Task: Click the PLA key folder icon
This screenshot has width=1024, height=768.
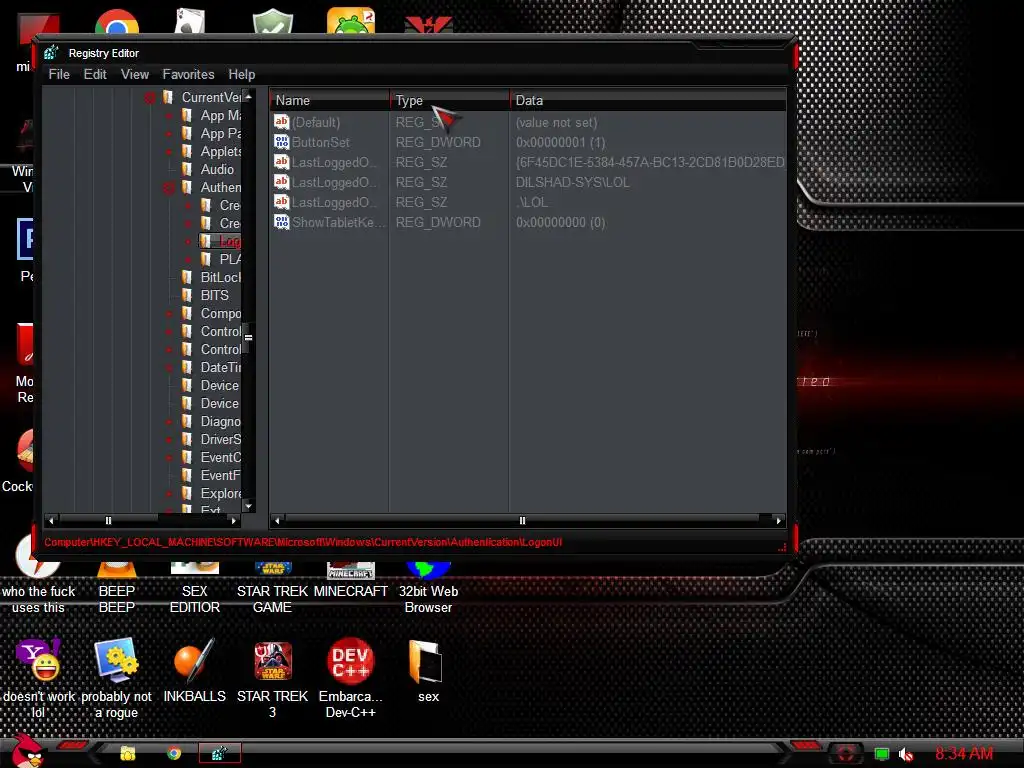Action: [206, 259]
